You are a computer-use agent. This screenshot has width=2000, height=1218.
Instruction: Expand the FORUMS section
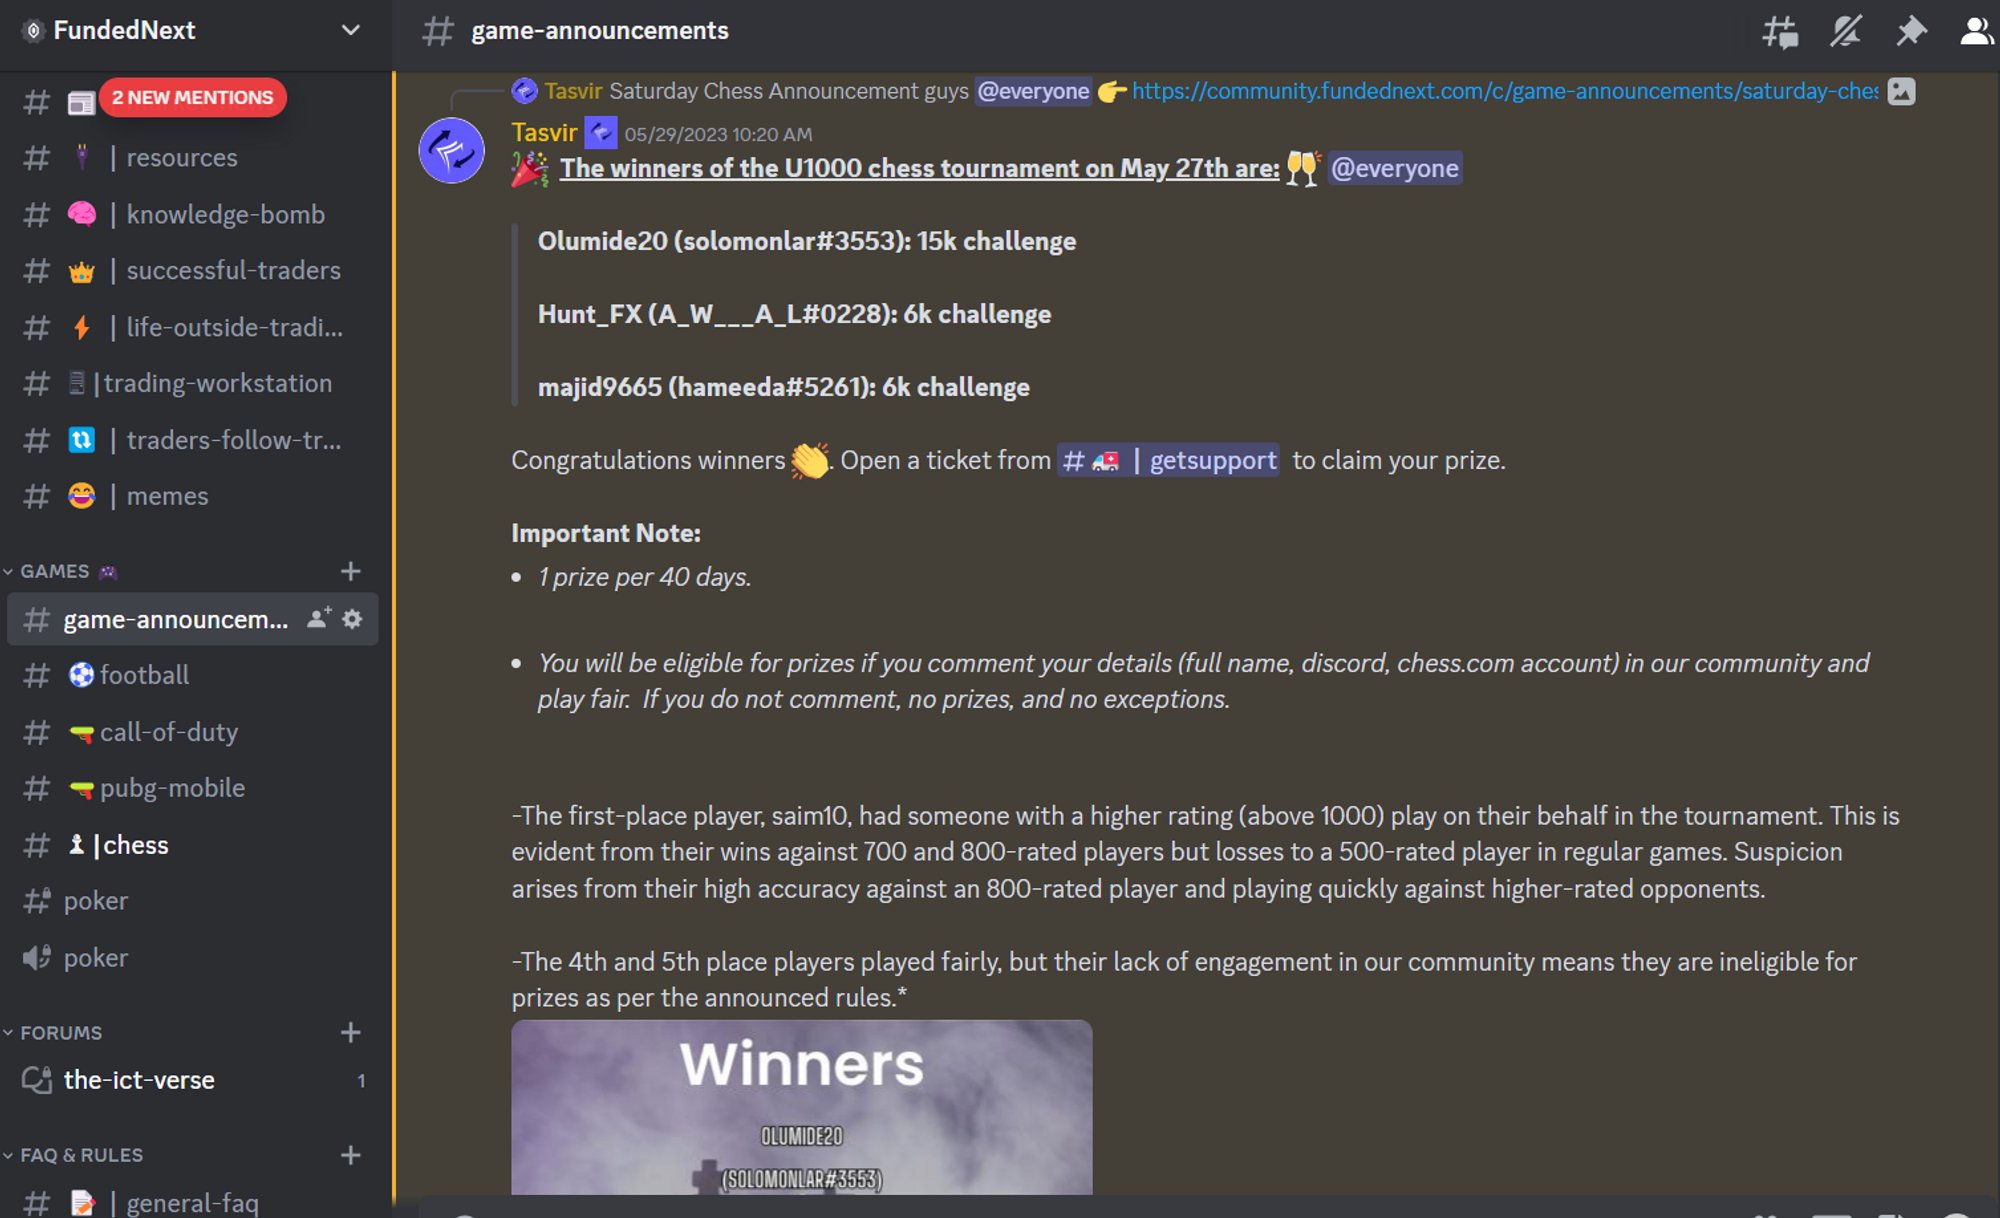[x=60, y=1031]
